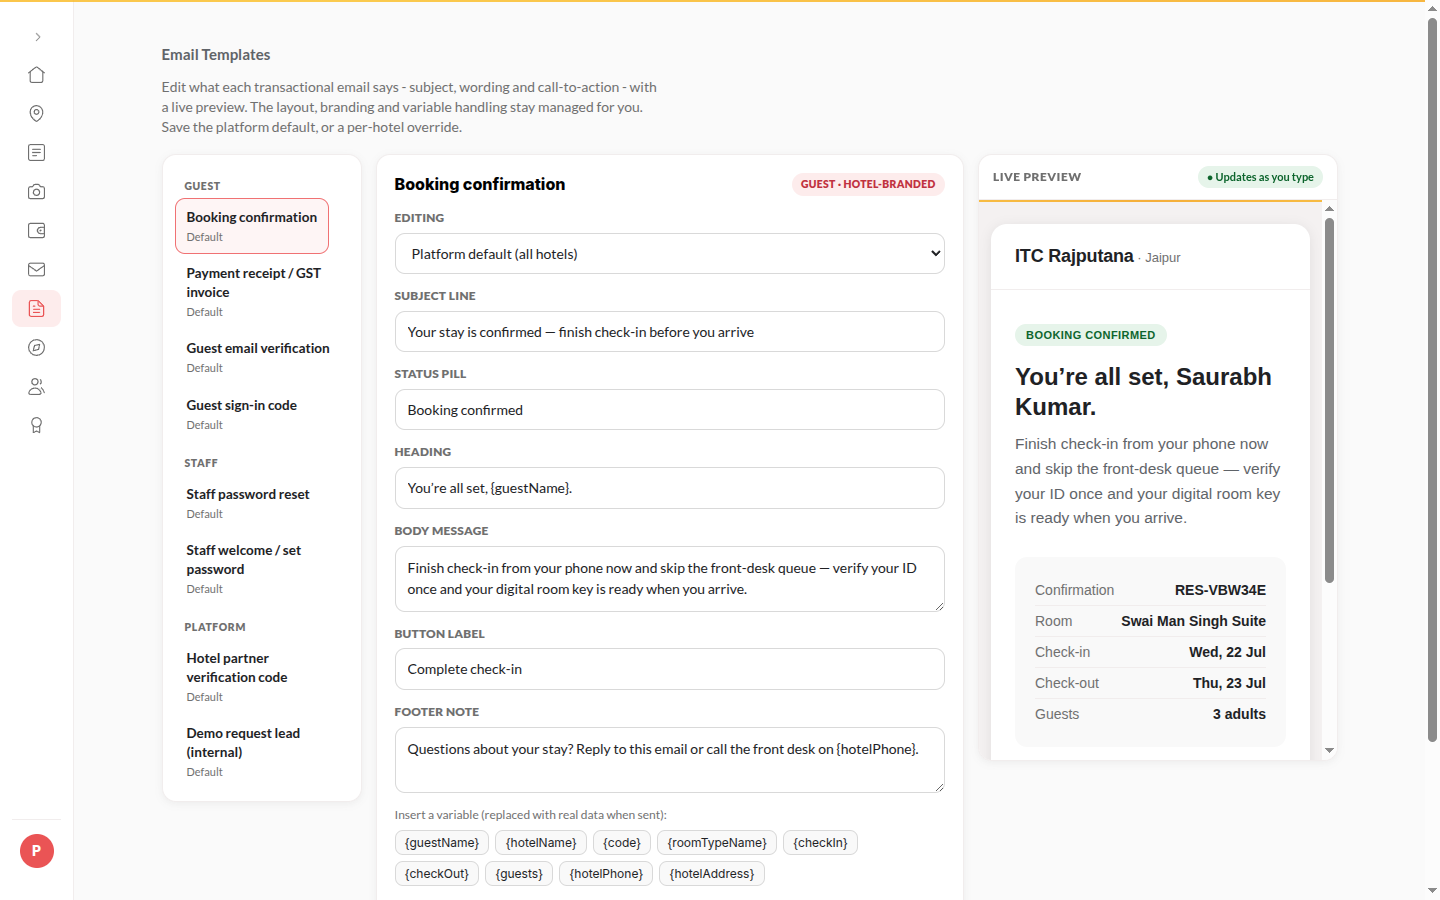
Task: Click the camera icon in the sidebar
Action: tap(37, 192)
